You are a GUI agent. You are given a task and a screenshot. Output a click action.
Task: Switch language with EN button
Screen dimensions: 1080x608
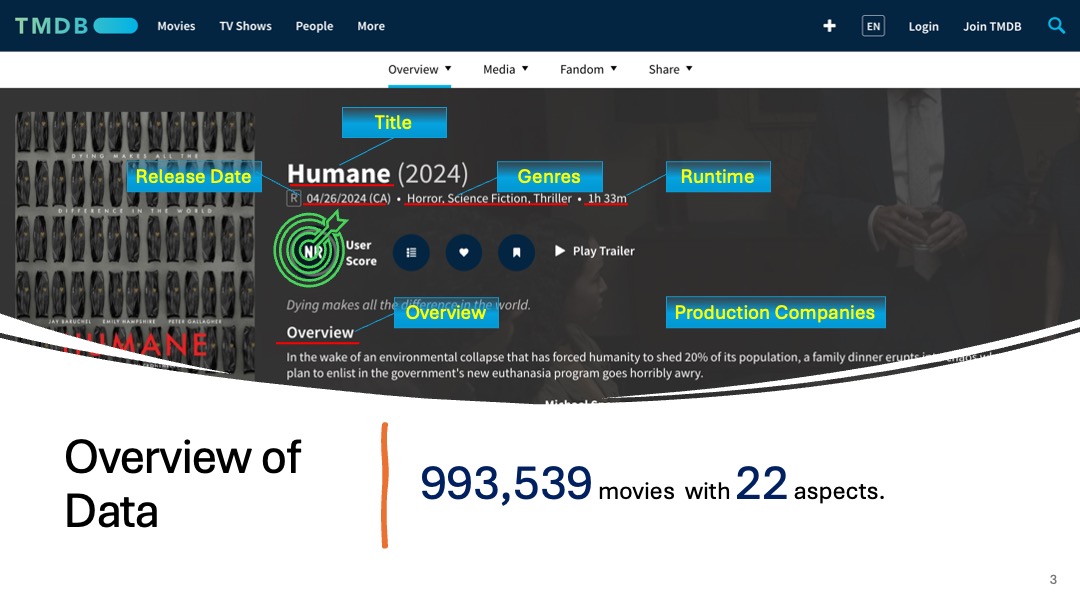(x=873, y=26)
